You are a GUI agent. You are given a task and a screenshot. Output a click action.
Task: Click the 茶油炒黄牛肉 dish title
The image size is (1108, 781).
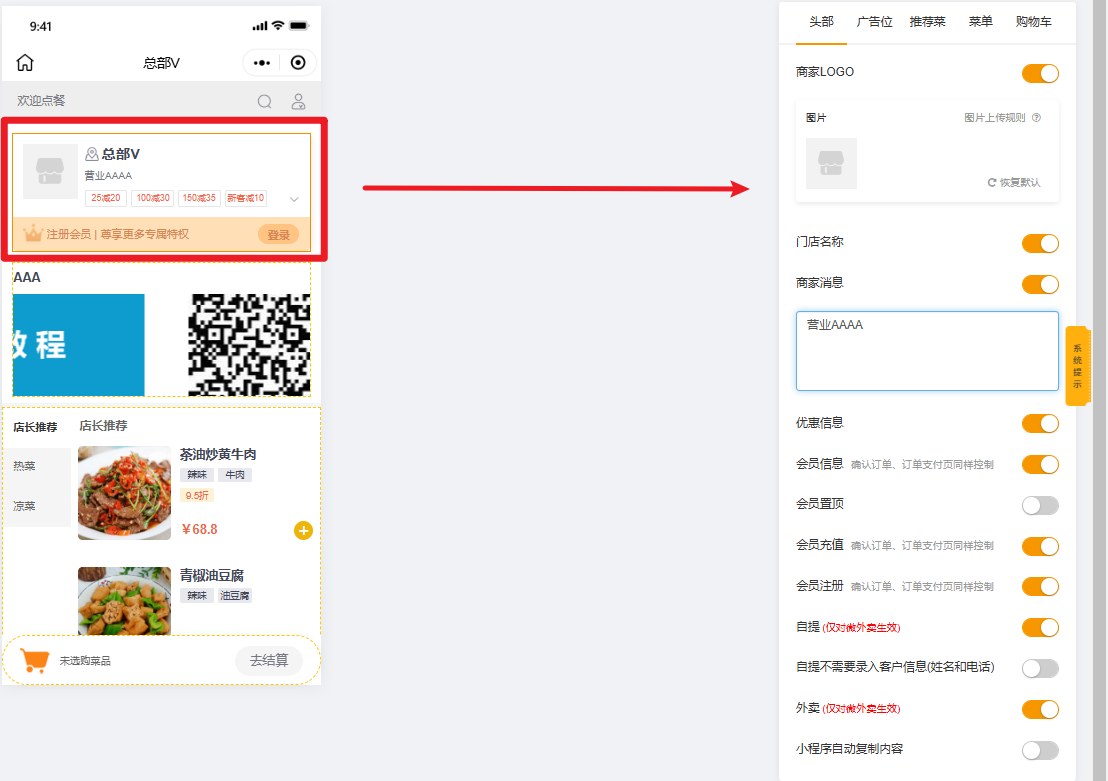coord(218,454)
